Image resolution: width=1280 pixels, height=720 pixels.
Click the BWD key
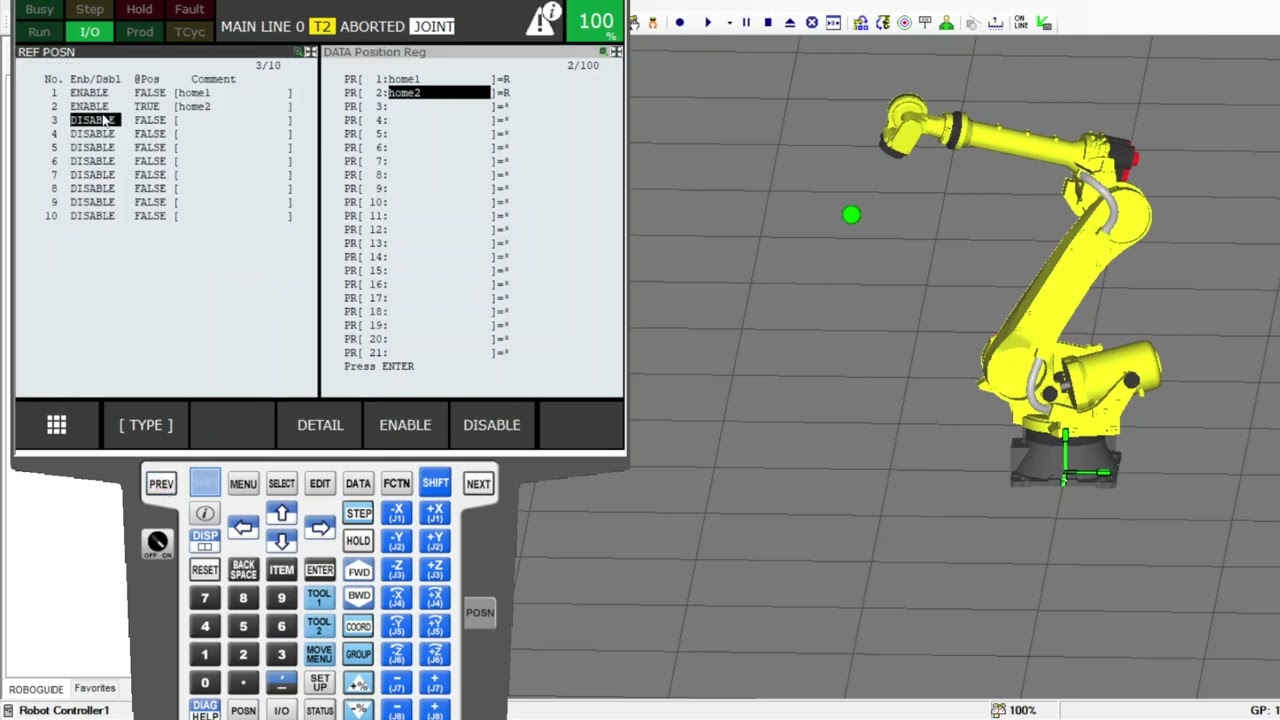pyautogui.click(x=358, y=597)
